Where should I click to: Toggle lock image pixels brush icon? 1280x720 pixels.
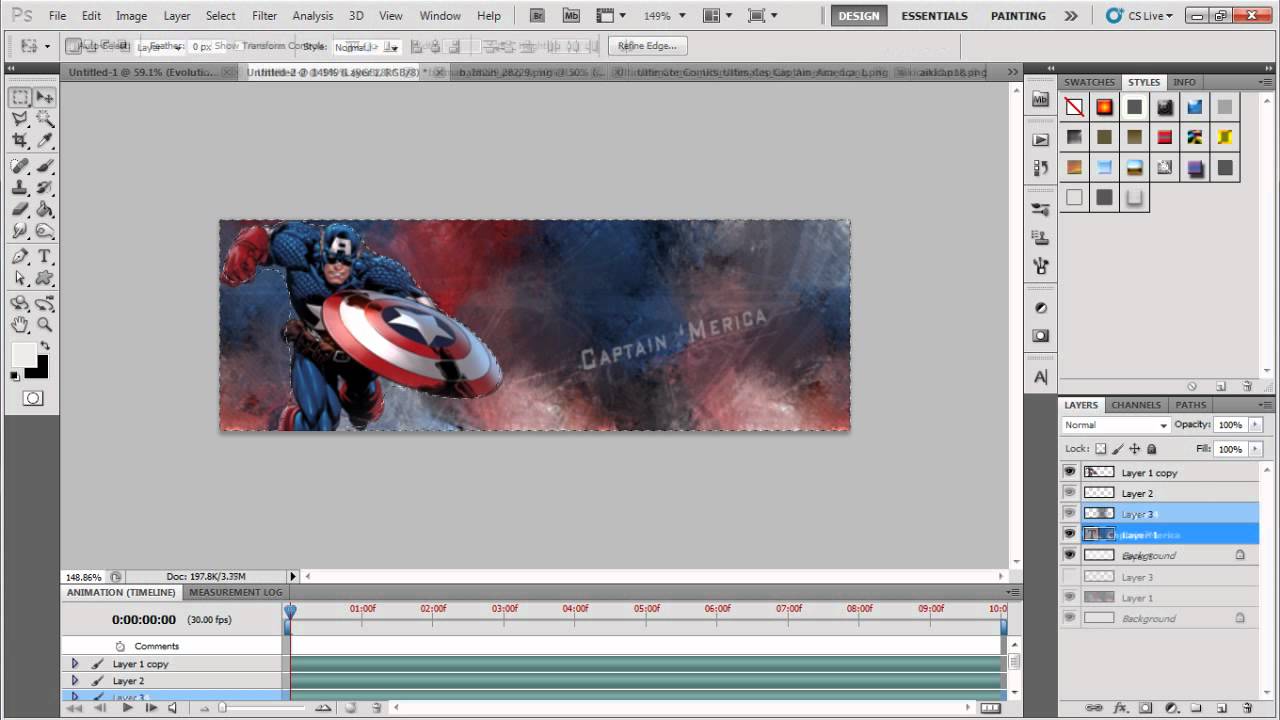point(1118,449)
